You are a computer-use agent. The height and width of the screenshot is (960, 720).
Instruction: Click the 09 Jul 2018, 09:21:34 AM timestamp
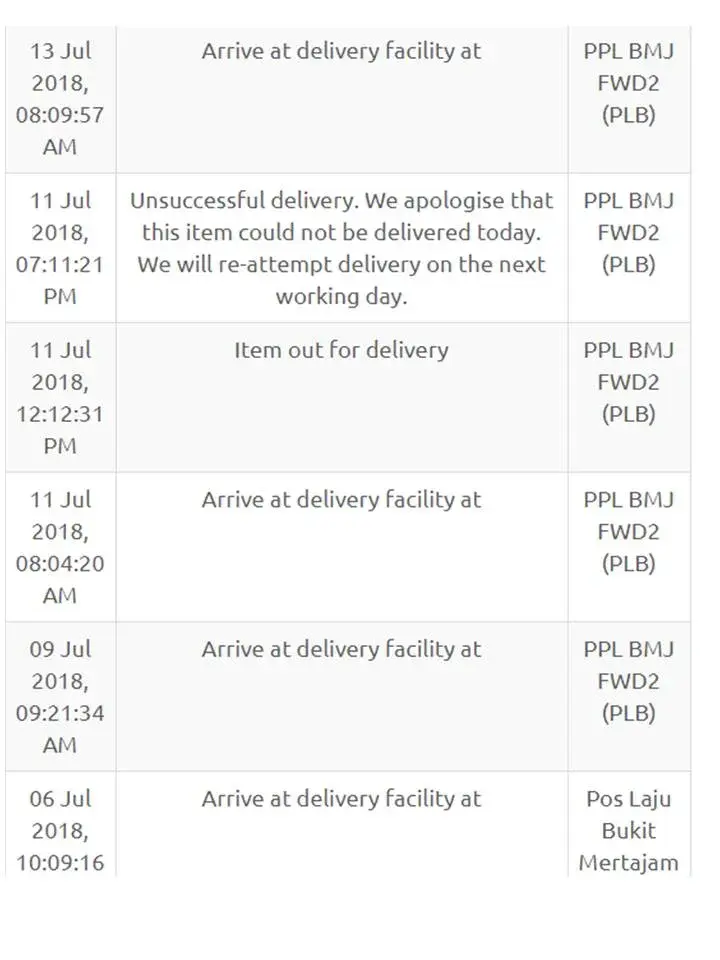point(60,697)
